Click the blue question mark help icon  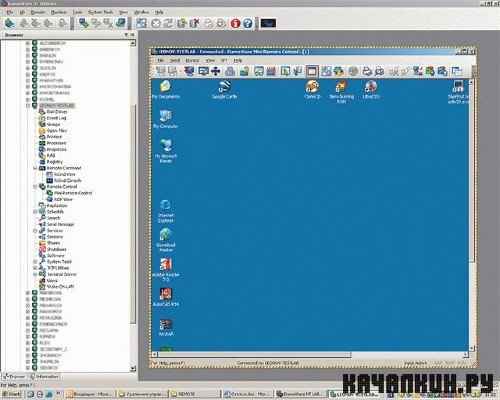click(x=247, y=23)
